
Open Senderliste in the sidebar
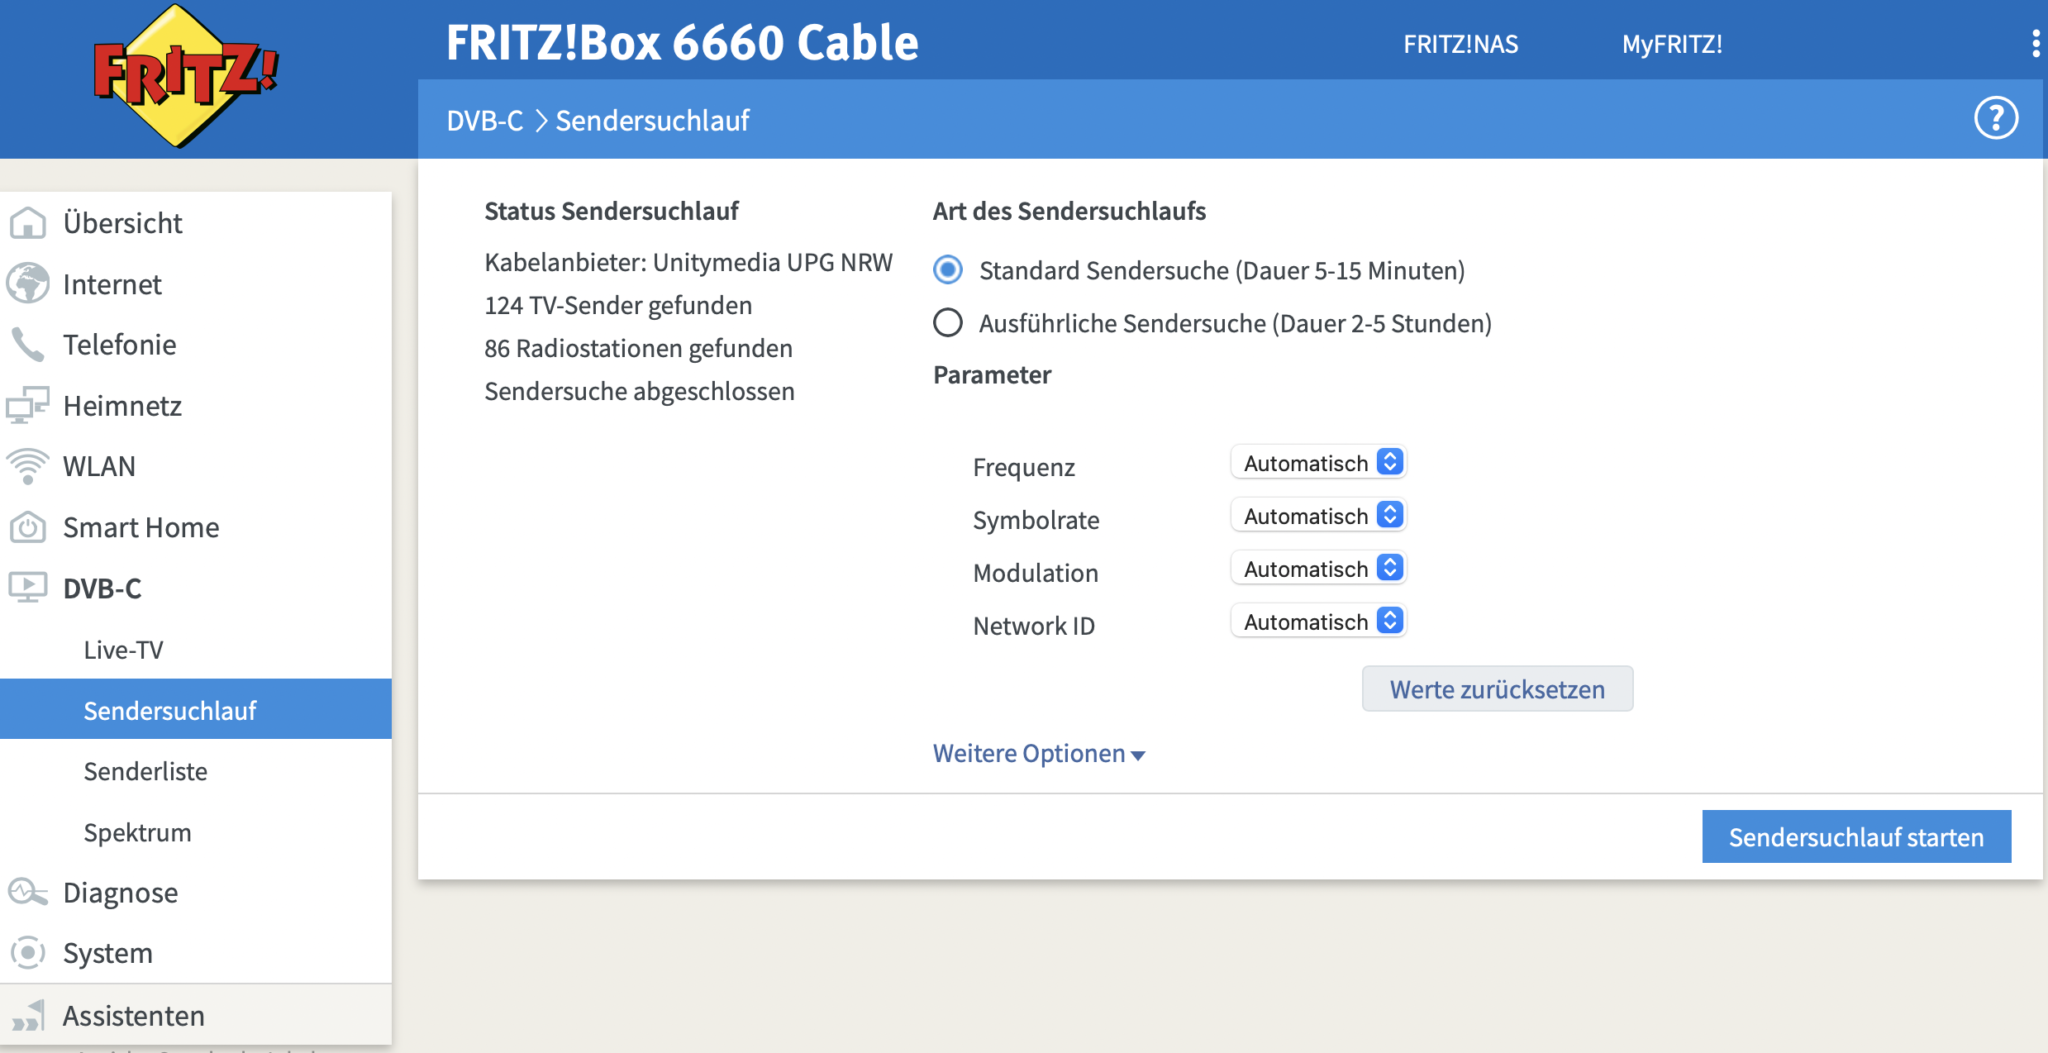pos(146,772)
